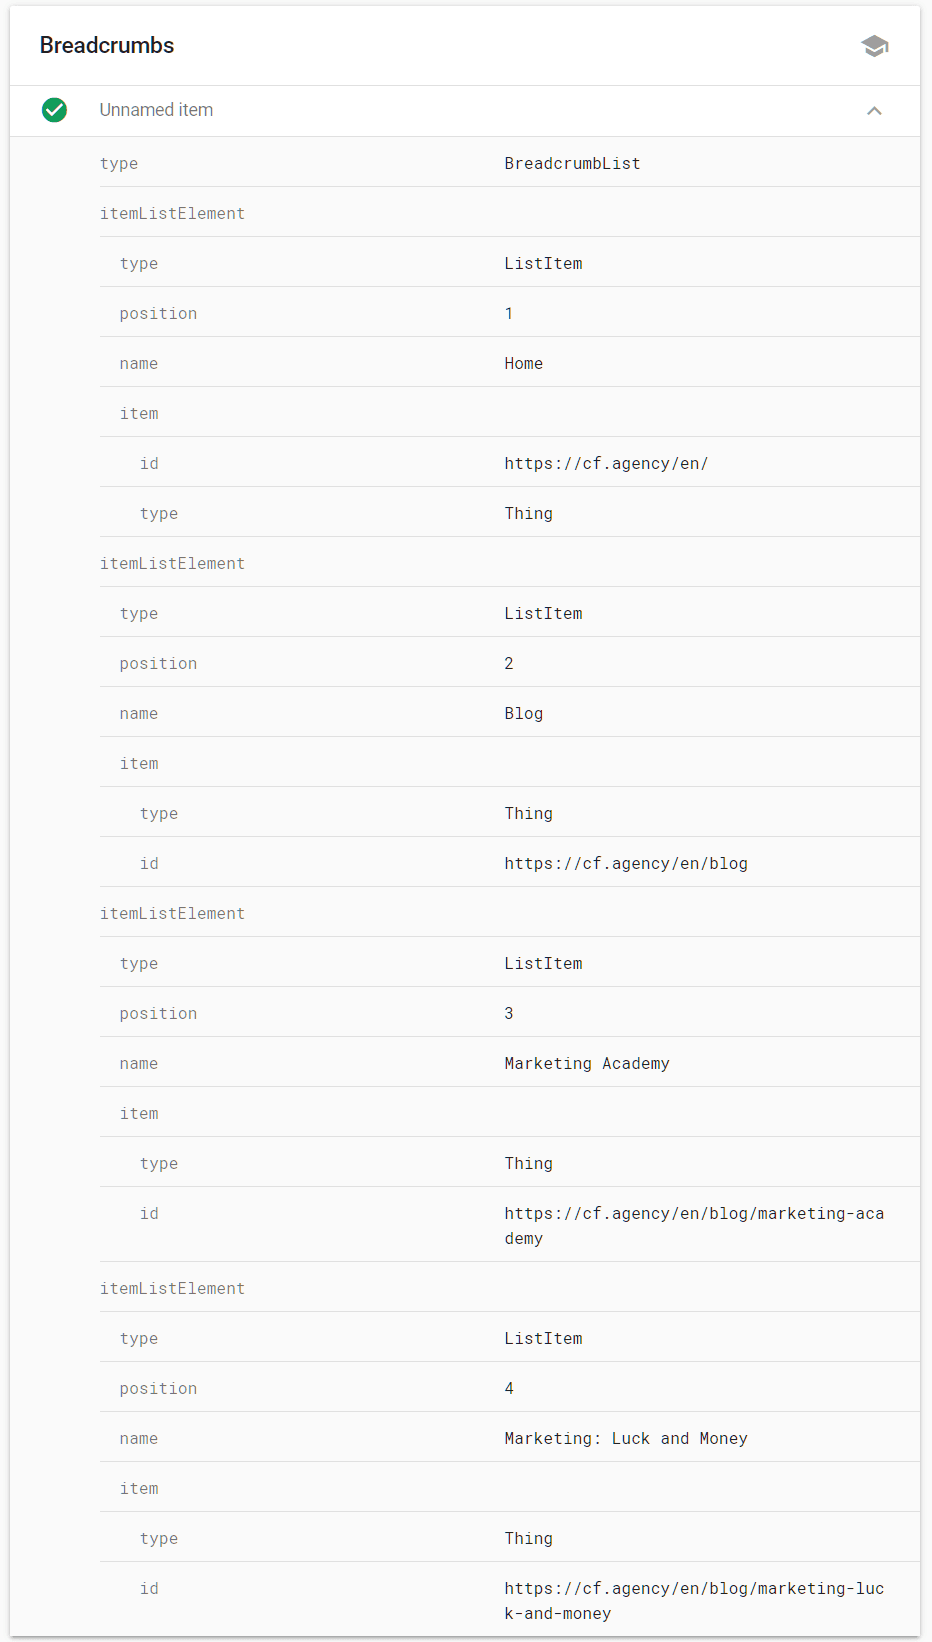Click the Marketing: Luck and Money name value
The image size is (932, 1642).
click(626, 1438)
